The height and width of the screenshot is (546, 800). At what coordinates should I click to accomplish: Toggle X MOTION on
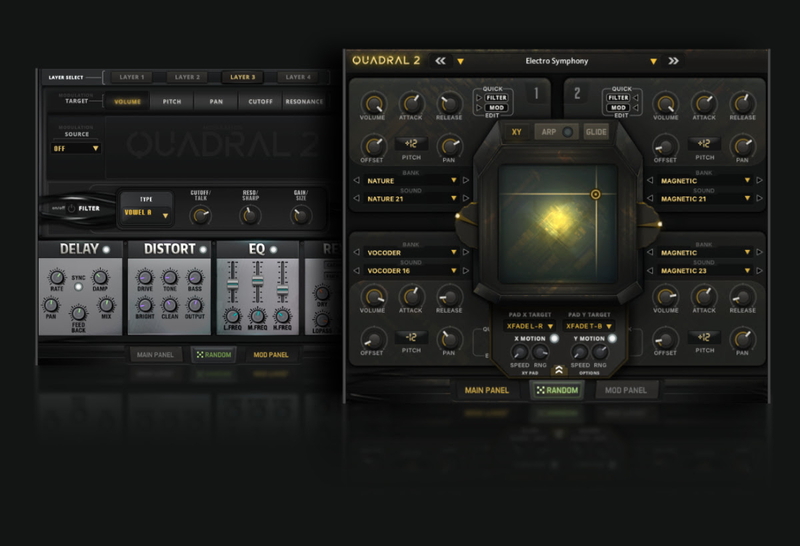pos(554,338)
